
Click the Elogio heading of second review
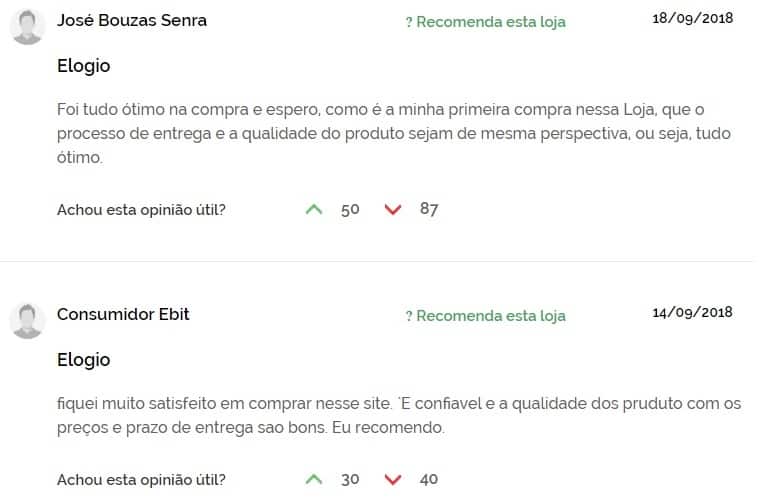(84, 360)
